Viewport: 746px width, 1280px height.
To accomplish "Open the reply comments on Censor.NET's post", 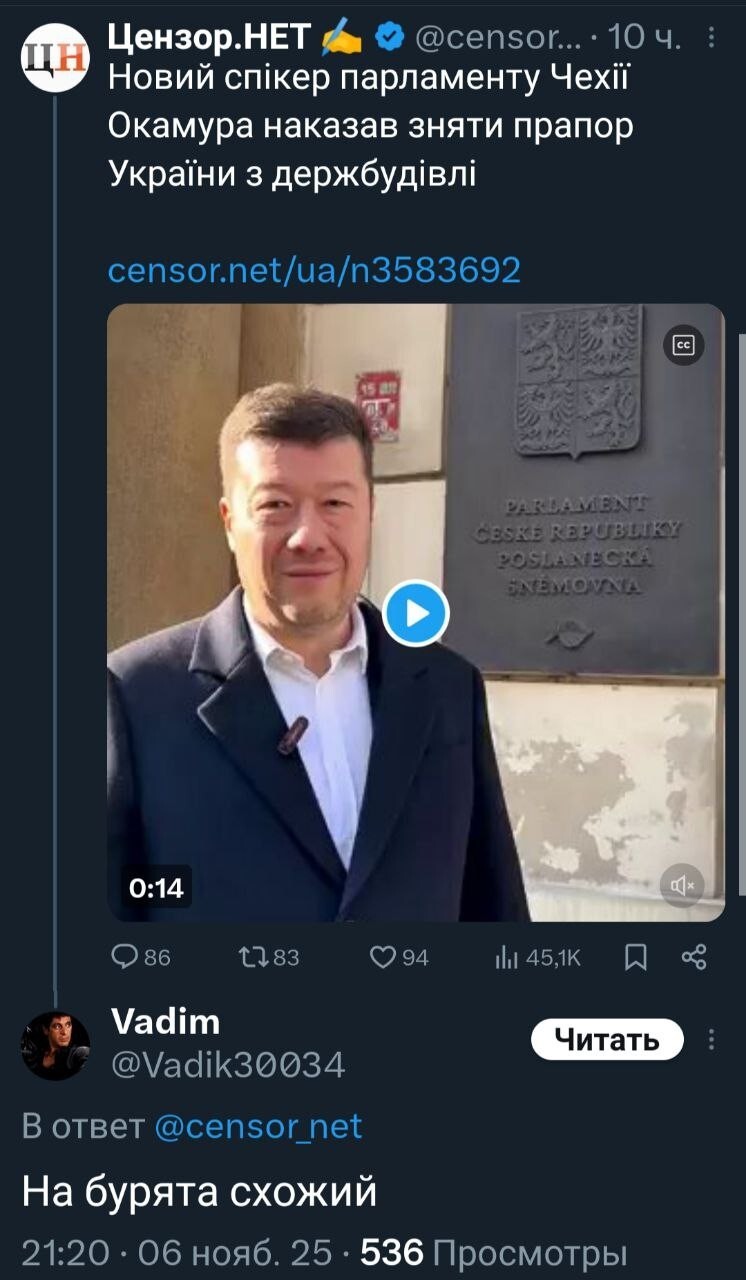I will click(124, 957).
